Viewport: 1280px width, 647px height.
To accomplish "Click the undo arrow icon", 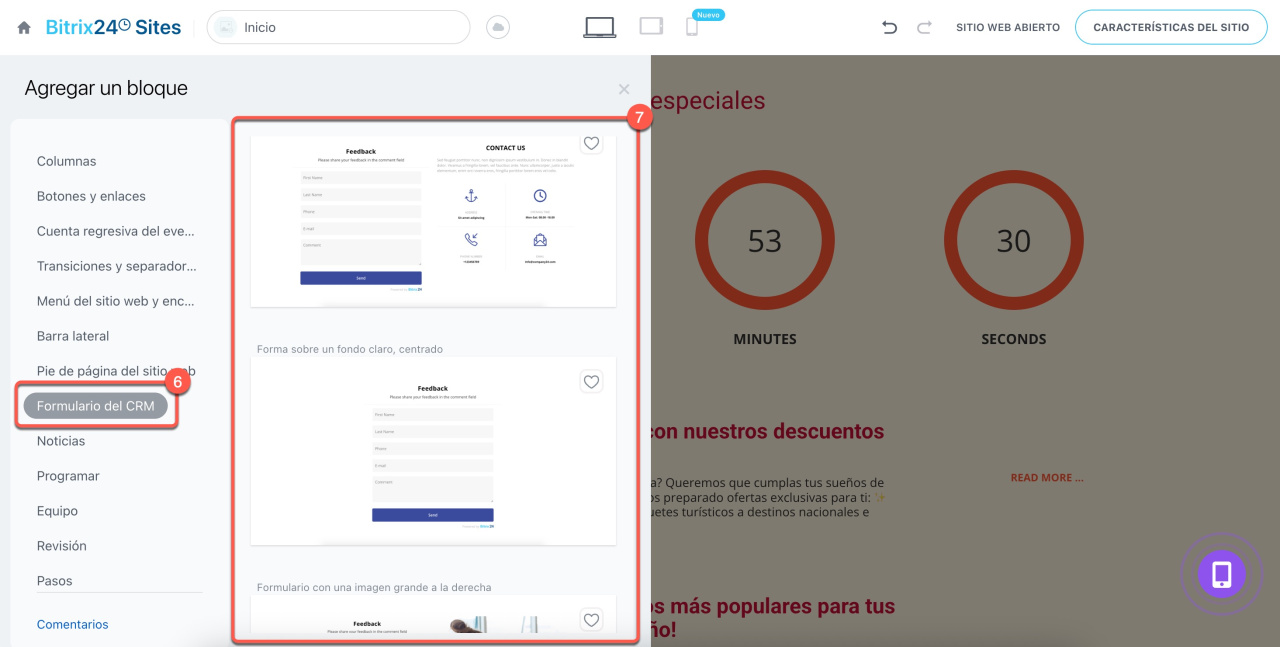I will pyautogui.click(x=889, y=28).
